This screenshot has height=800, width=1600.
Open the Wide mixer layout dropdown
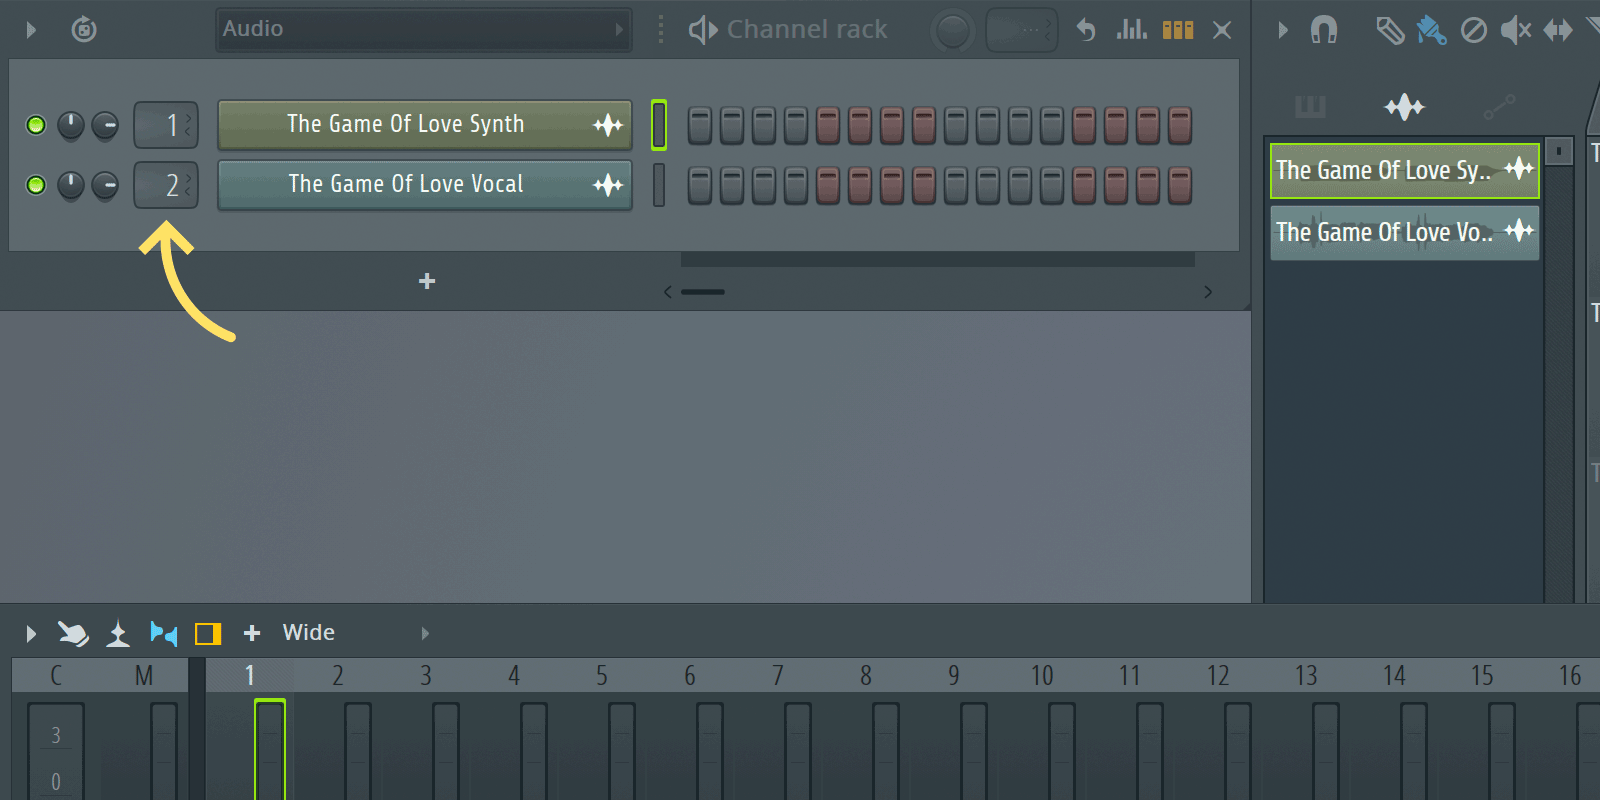pos(308,633)
